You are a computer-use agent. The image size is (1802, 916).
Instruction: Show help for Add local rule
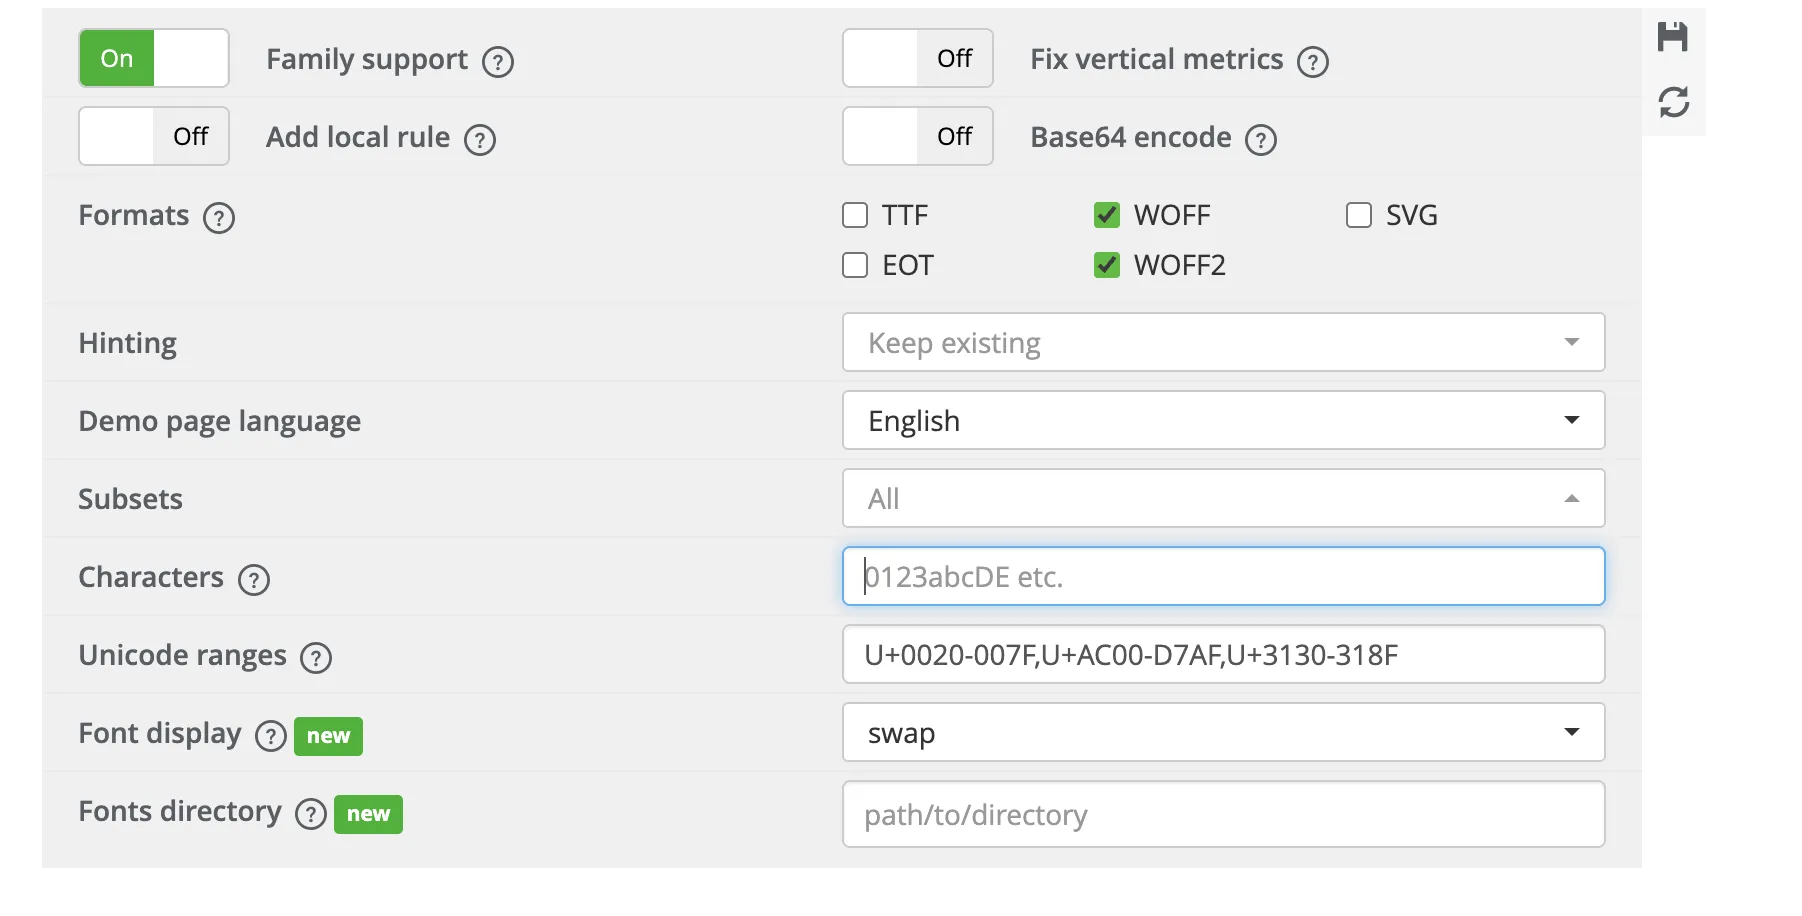[480, 140]
